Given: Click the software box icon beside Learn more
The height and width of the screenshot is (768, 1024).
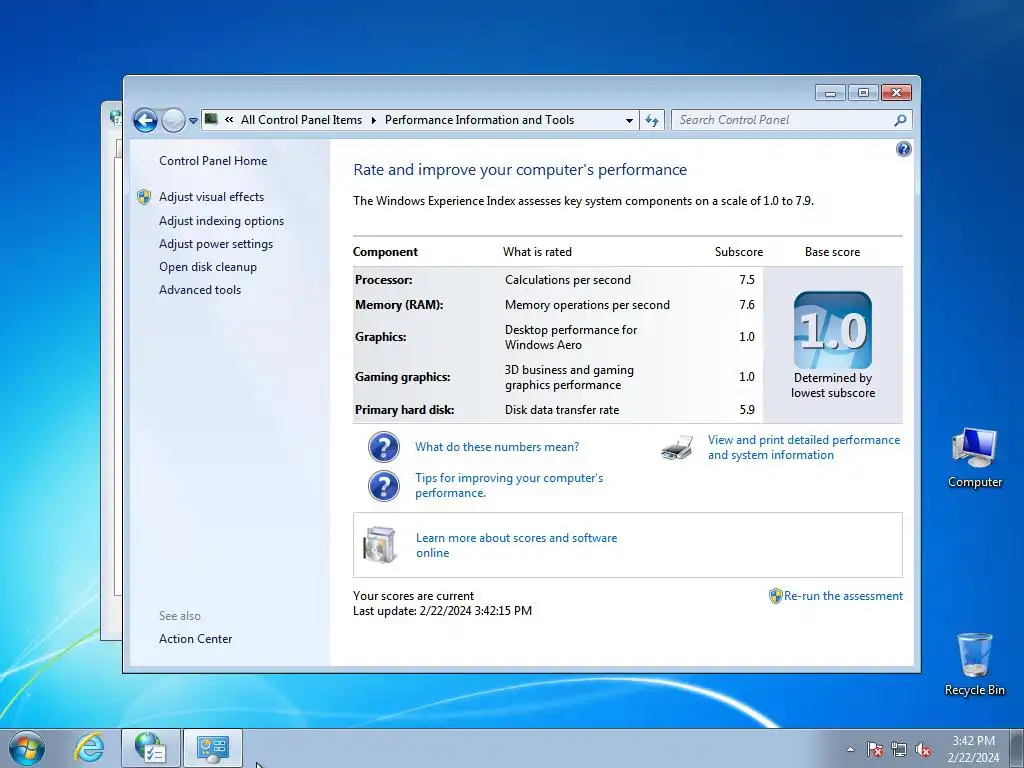Looking at the screenshot, I should [x=381, y=545].
